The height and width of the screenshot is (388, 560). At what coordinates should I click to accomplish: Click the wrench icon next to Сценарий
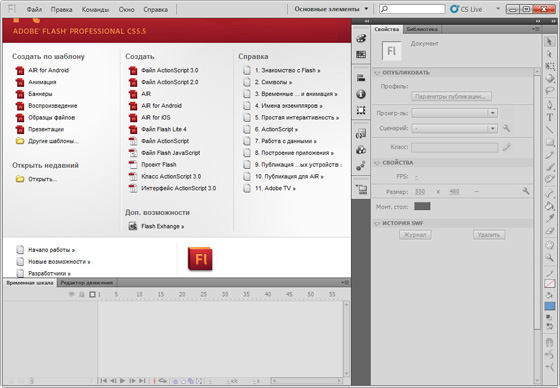[506, 128]
